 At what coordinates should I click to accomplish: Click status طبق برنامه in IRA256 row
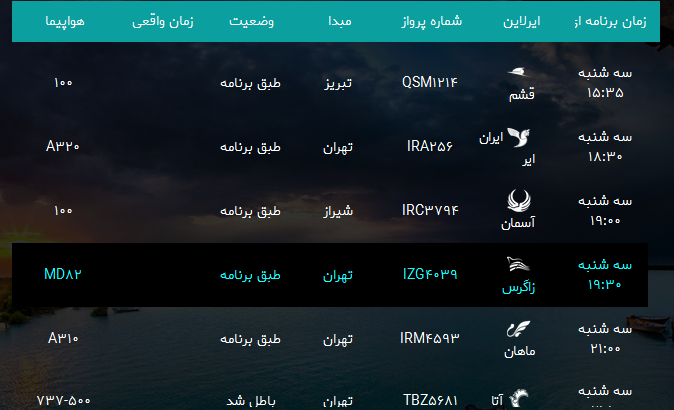click(x=250, y=147)
